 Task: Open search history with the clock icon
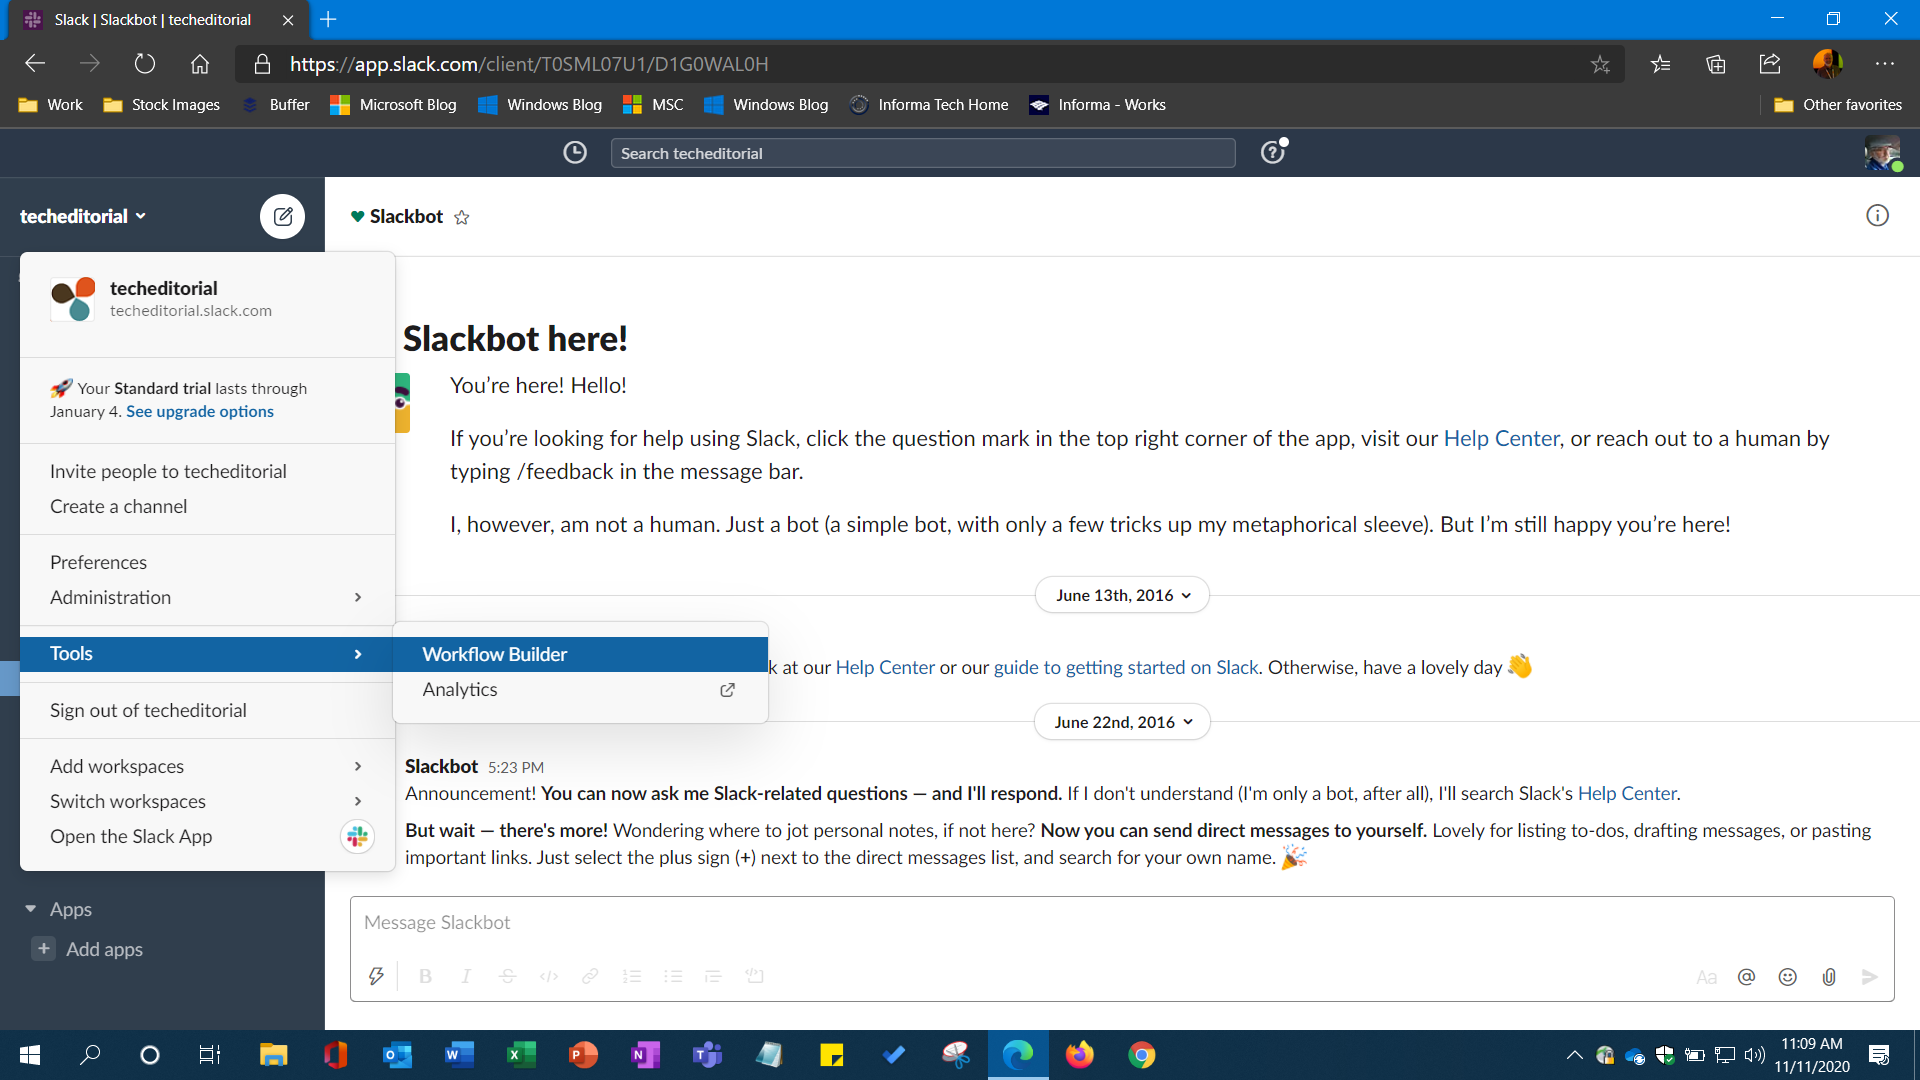575,152
